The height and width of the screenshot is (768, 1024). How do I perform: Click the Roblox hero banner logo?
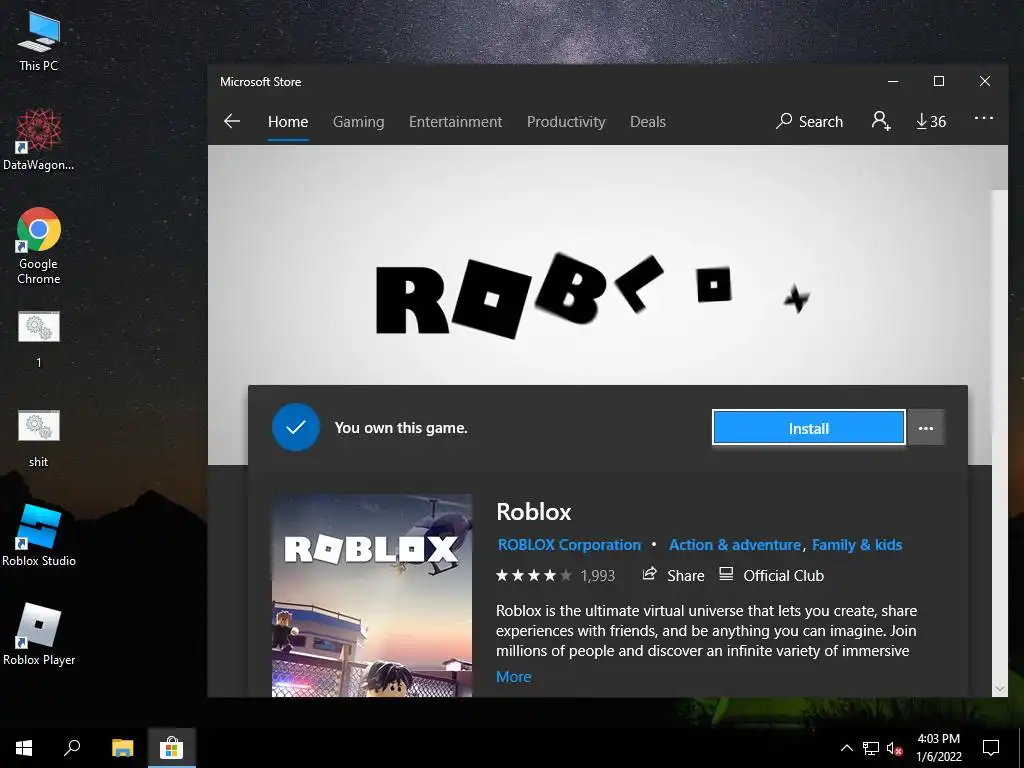pyautogui.click(x=591, y=295)
